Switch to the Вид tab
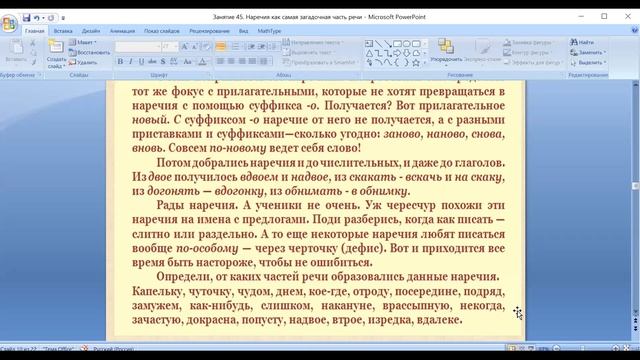Viewport: 640px width, 360px height. coord(243,31)
